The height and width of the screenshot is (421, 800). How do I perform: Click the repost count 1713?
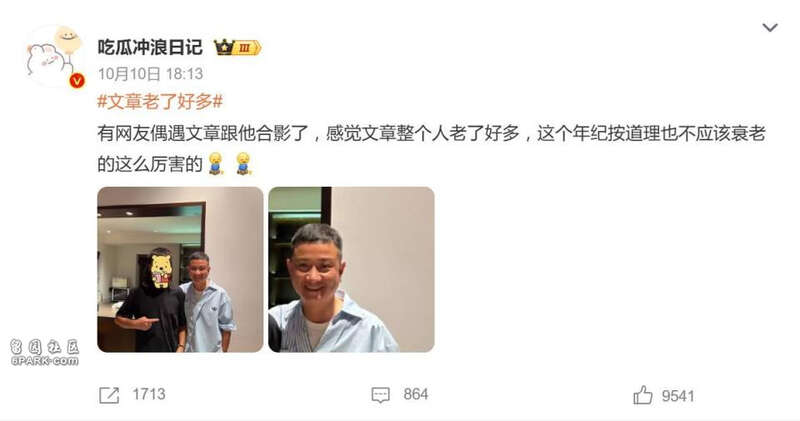coord(149,394)
